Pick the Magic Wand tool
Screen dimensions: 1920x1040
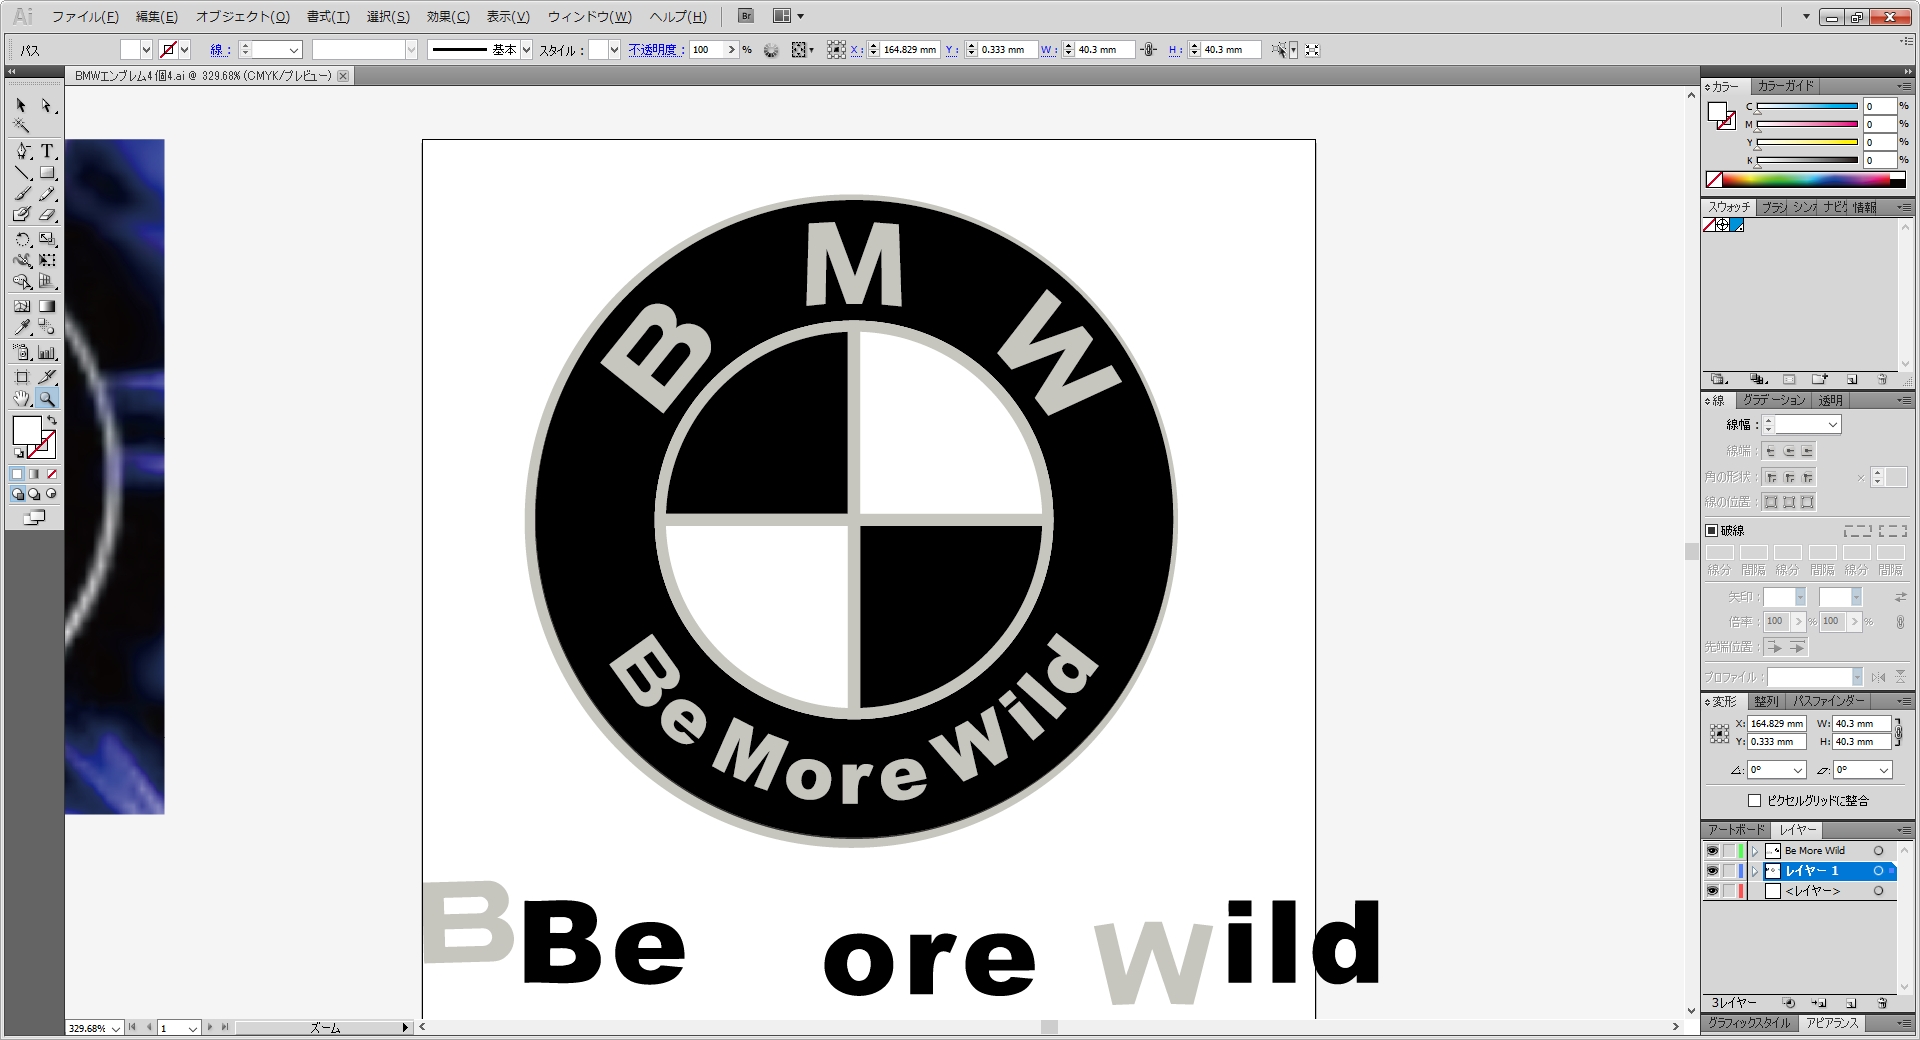[x=21, y=126]
